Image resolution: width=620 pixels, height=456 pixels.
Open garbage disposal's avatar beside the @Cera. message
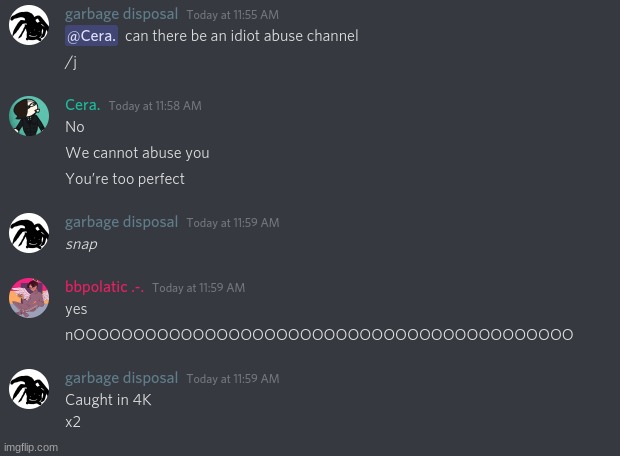tap(29, 26)
